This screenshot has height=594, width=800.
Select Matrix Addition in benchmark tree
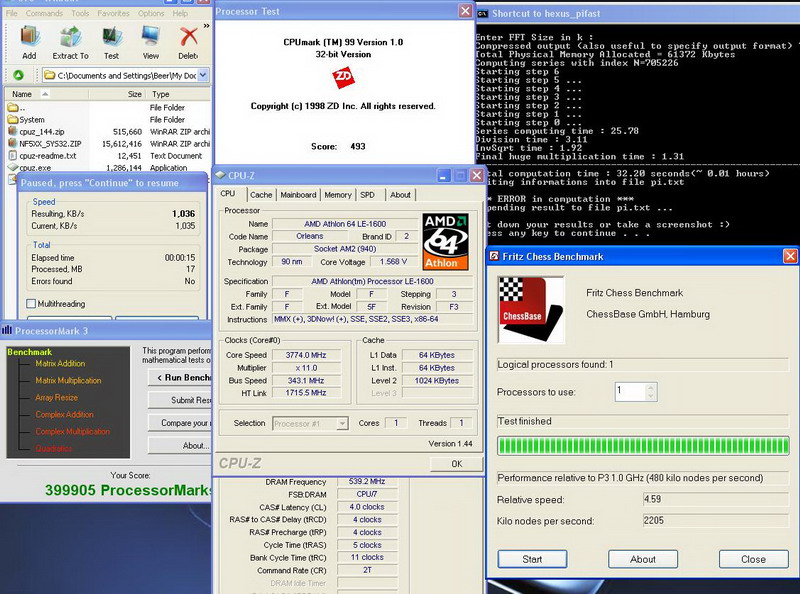[x=60, y=363]
